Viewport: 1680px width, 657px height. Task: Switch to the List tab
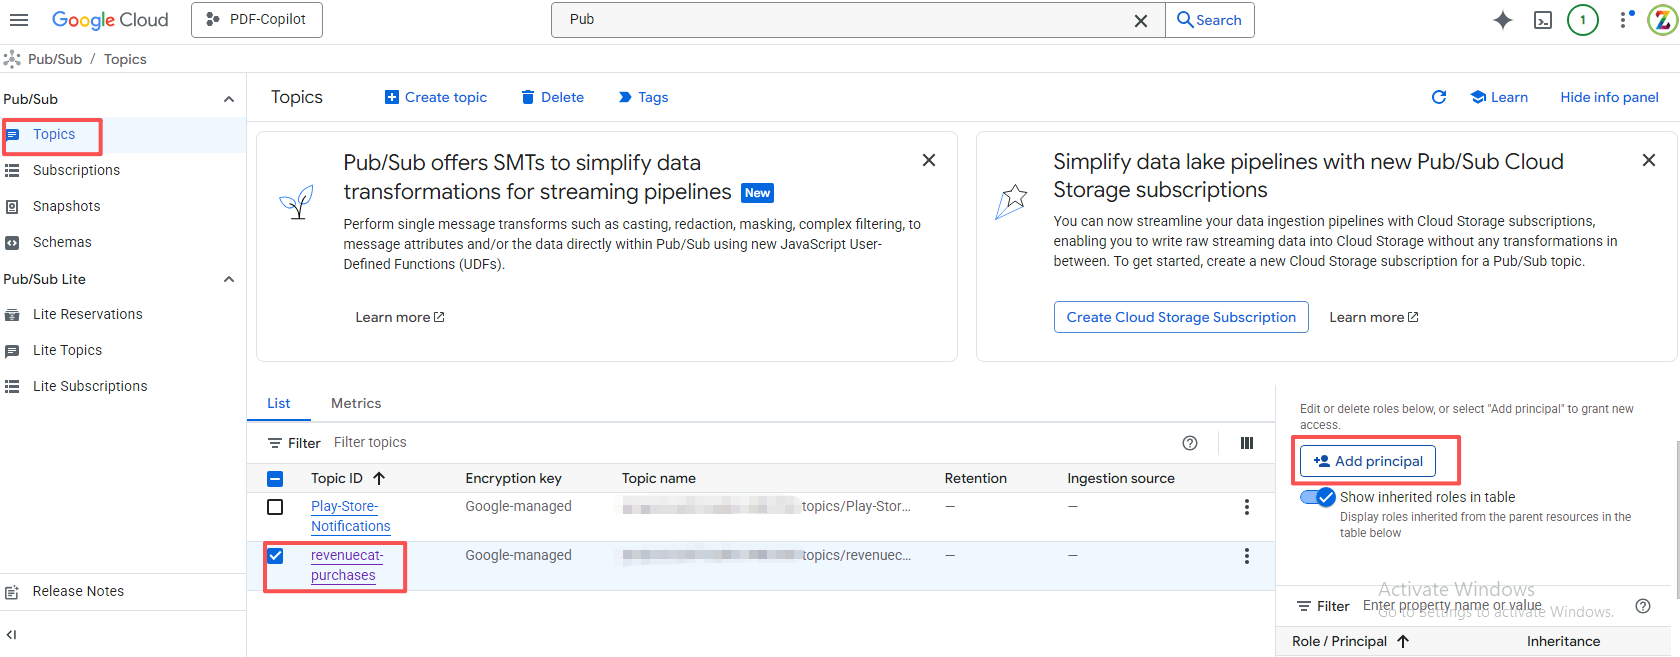(x=279, y=403)
